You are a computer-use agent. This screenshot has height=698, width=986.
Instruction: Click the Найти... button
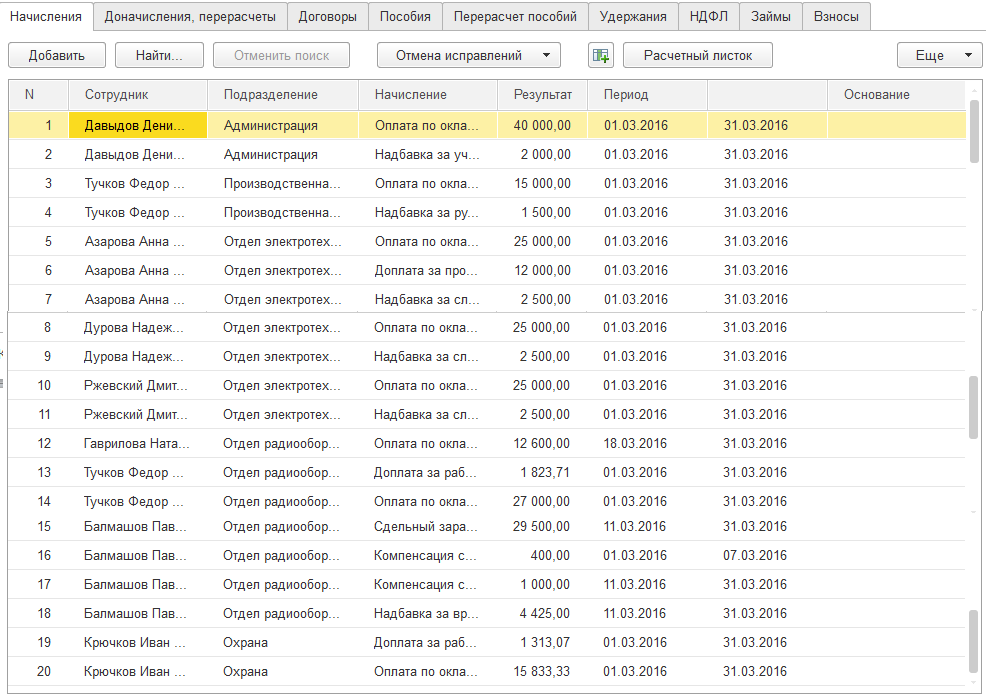(160, 55)
